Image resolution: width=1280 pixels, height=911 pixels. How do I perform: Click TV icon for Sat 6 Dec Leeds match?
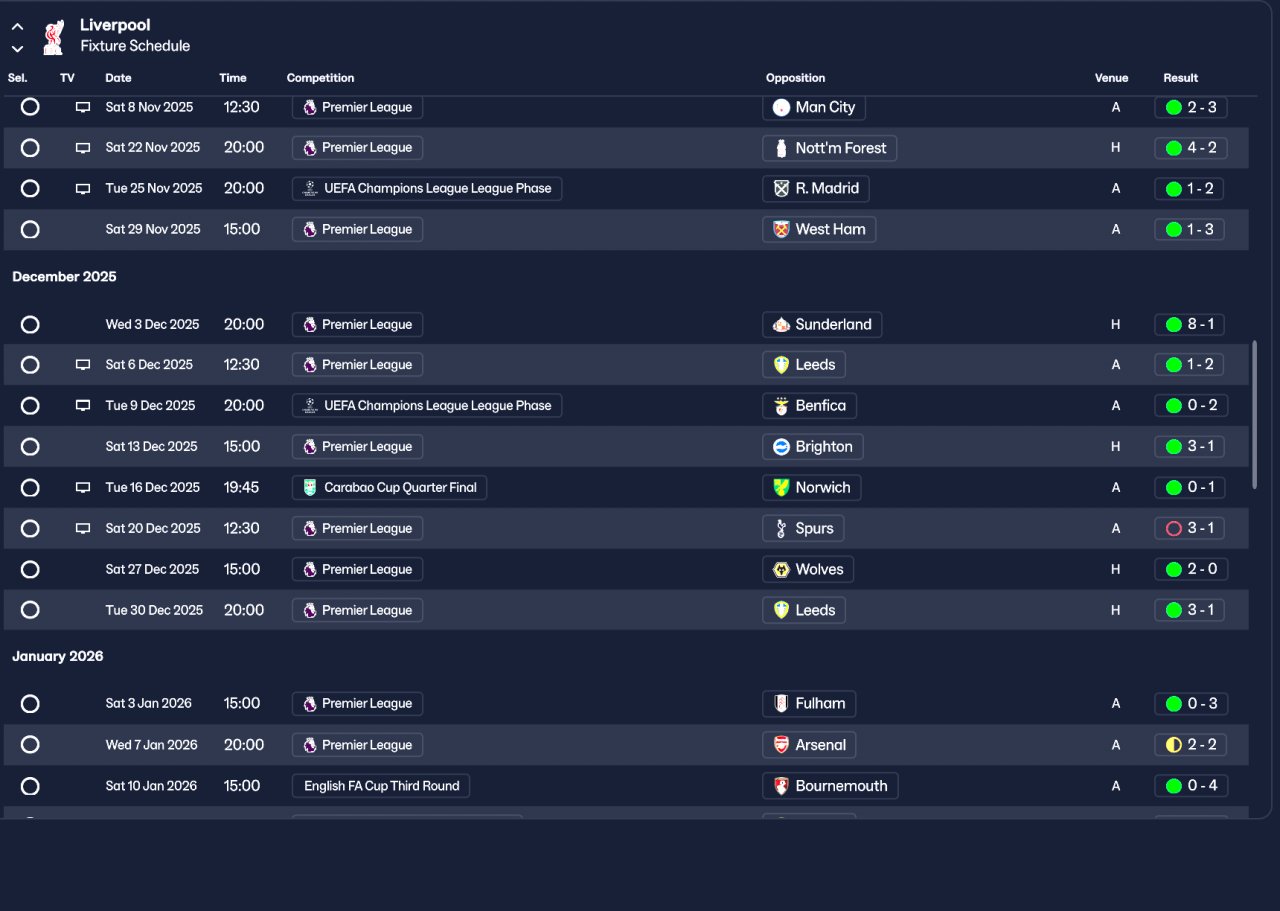[x=83, y=365]
